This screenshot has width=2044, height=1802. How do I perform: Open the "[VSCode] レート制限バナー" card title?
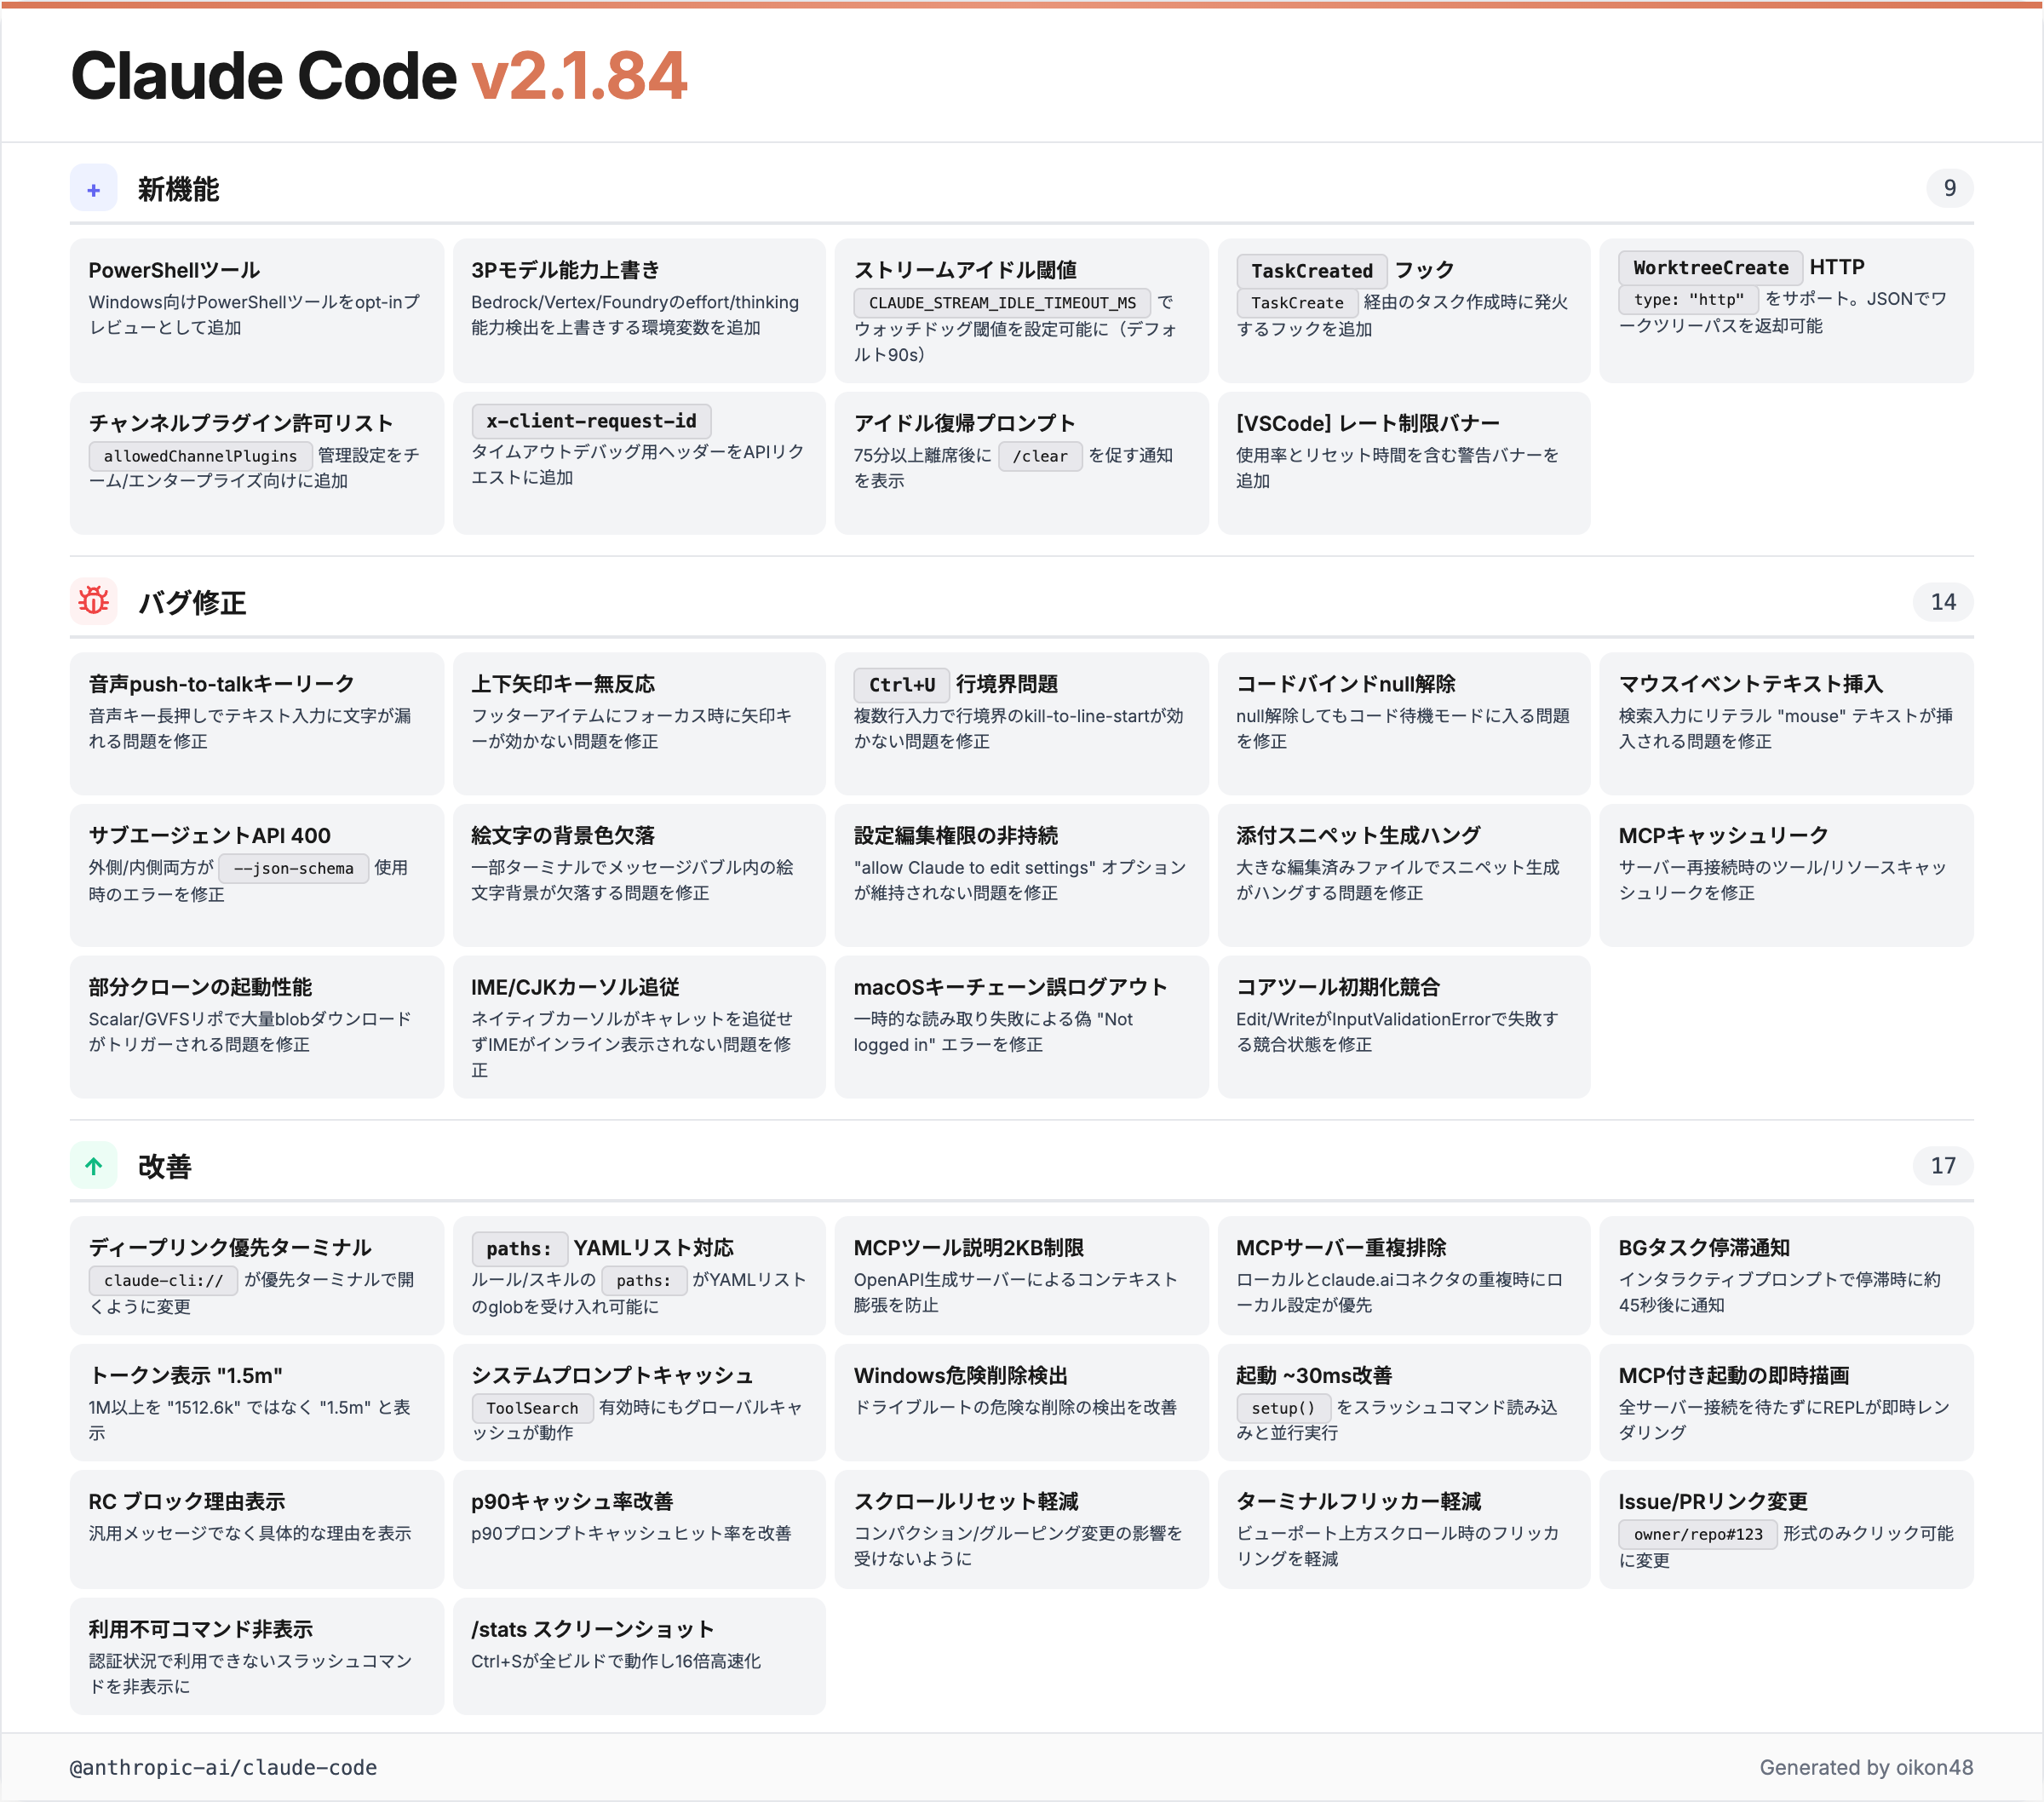pos(1367,423)
